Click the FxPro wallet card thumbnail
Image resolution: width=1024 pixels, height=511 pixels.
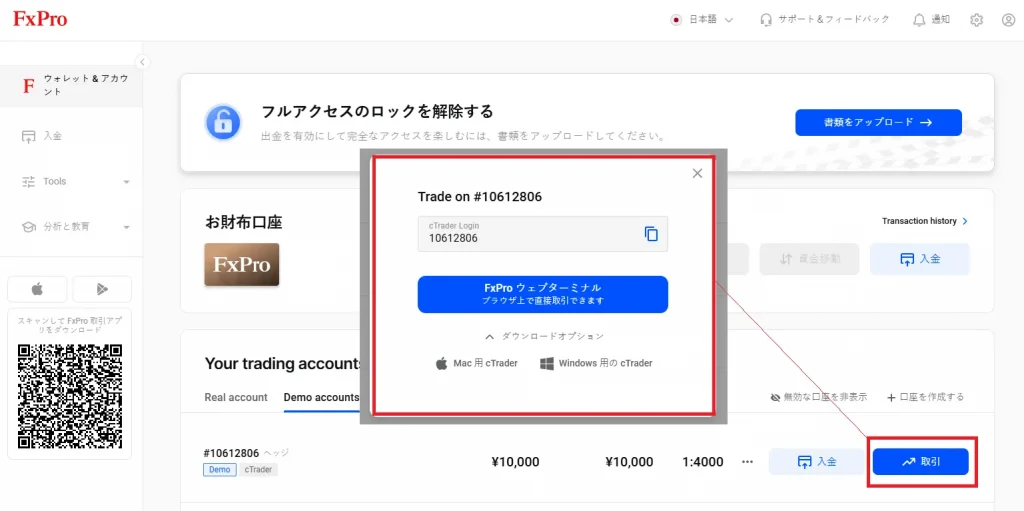(242, 265)
